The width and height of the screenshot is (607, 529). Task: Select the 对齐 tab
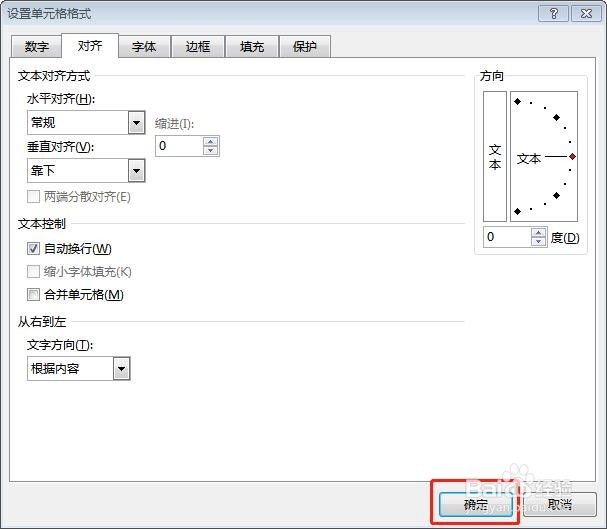click(90, 46)
